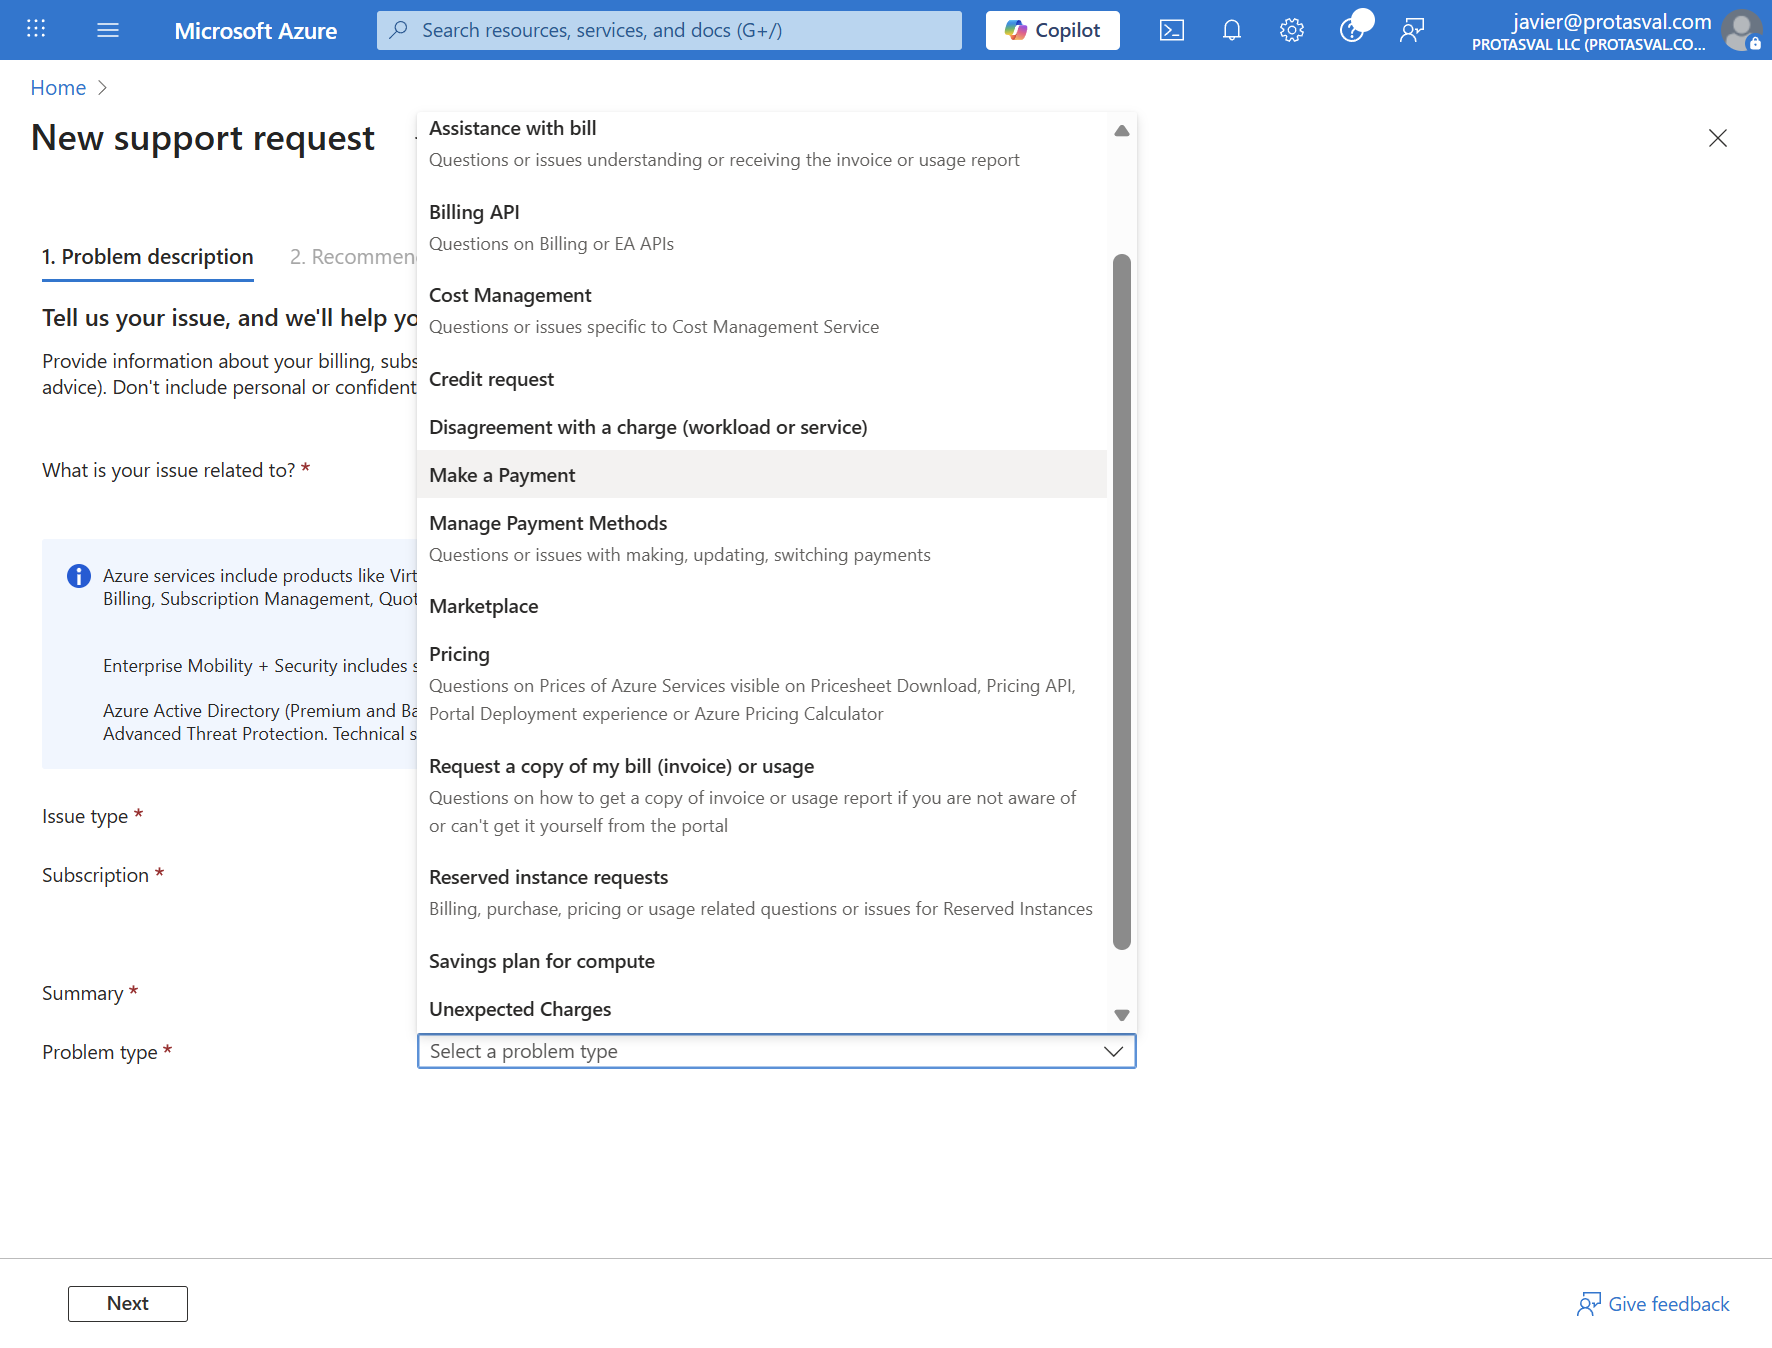Screen dimensions: 1772x1348
Task: Open the notifications bell
Action: pos(1232,30)
